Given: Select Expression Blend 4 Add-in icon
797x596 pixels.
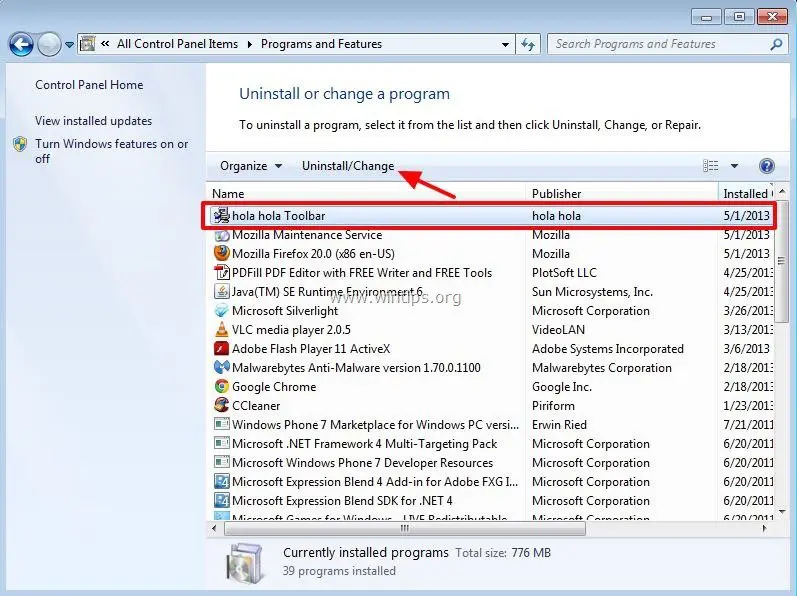Looking at the screenshot, I should coord(222,482).
